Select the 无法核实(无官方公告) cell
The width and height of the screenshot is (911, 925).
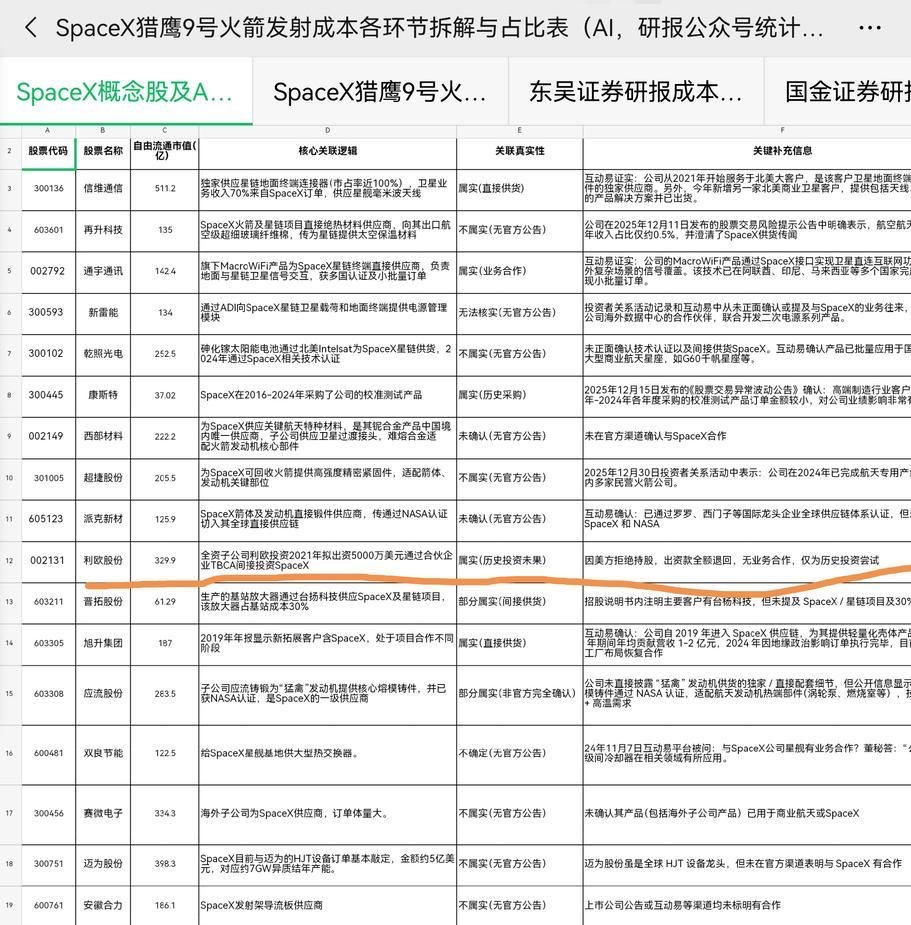[519, 313]
